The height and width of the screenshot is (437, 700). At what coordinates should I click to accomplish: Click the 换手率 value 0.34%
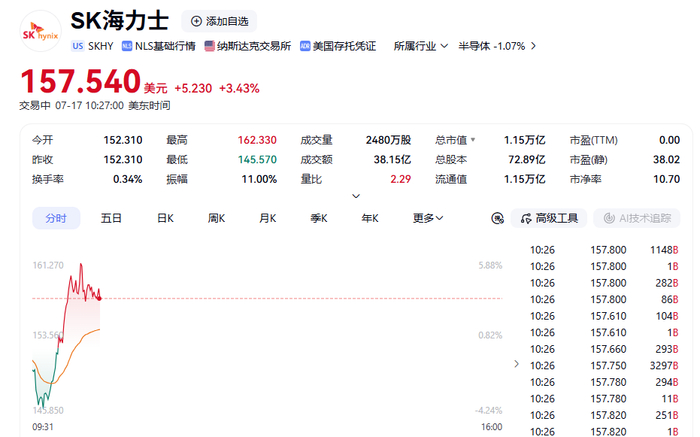coord(127,179)
